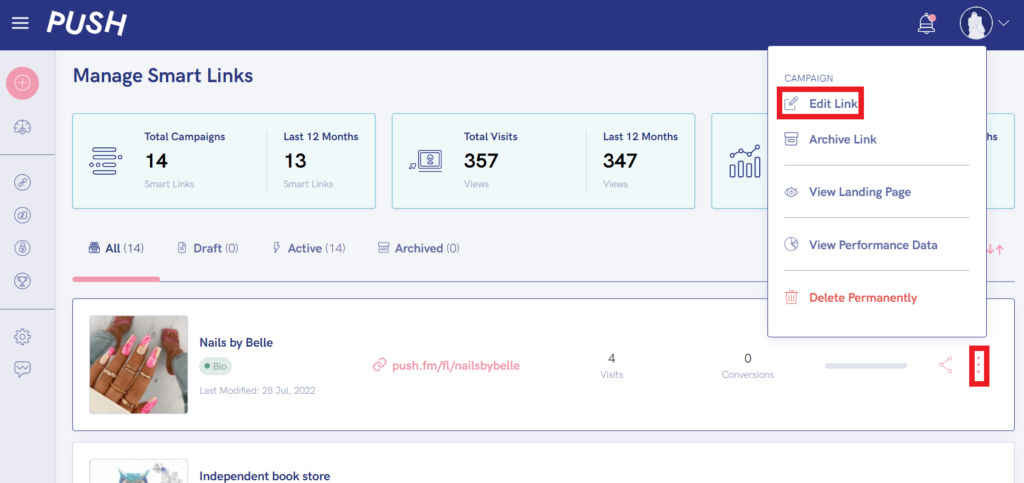Switch to the Archived (0) tab
This screenshot has width=1024, height=483.
[419, 248]
